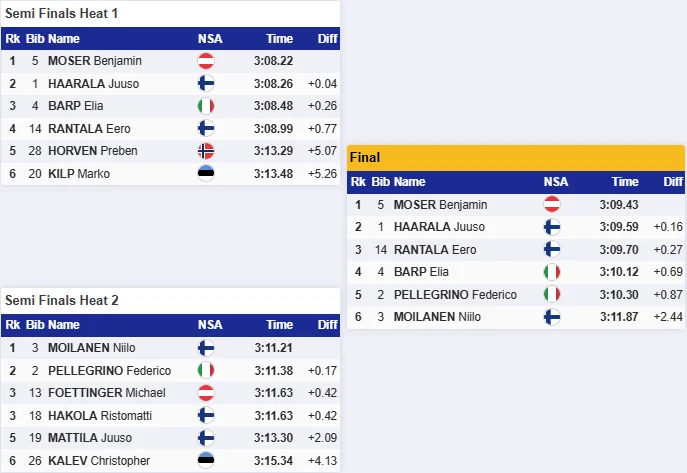Select the Final heading banner
The image size is (687, 473).
tap(516, 158)
